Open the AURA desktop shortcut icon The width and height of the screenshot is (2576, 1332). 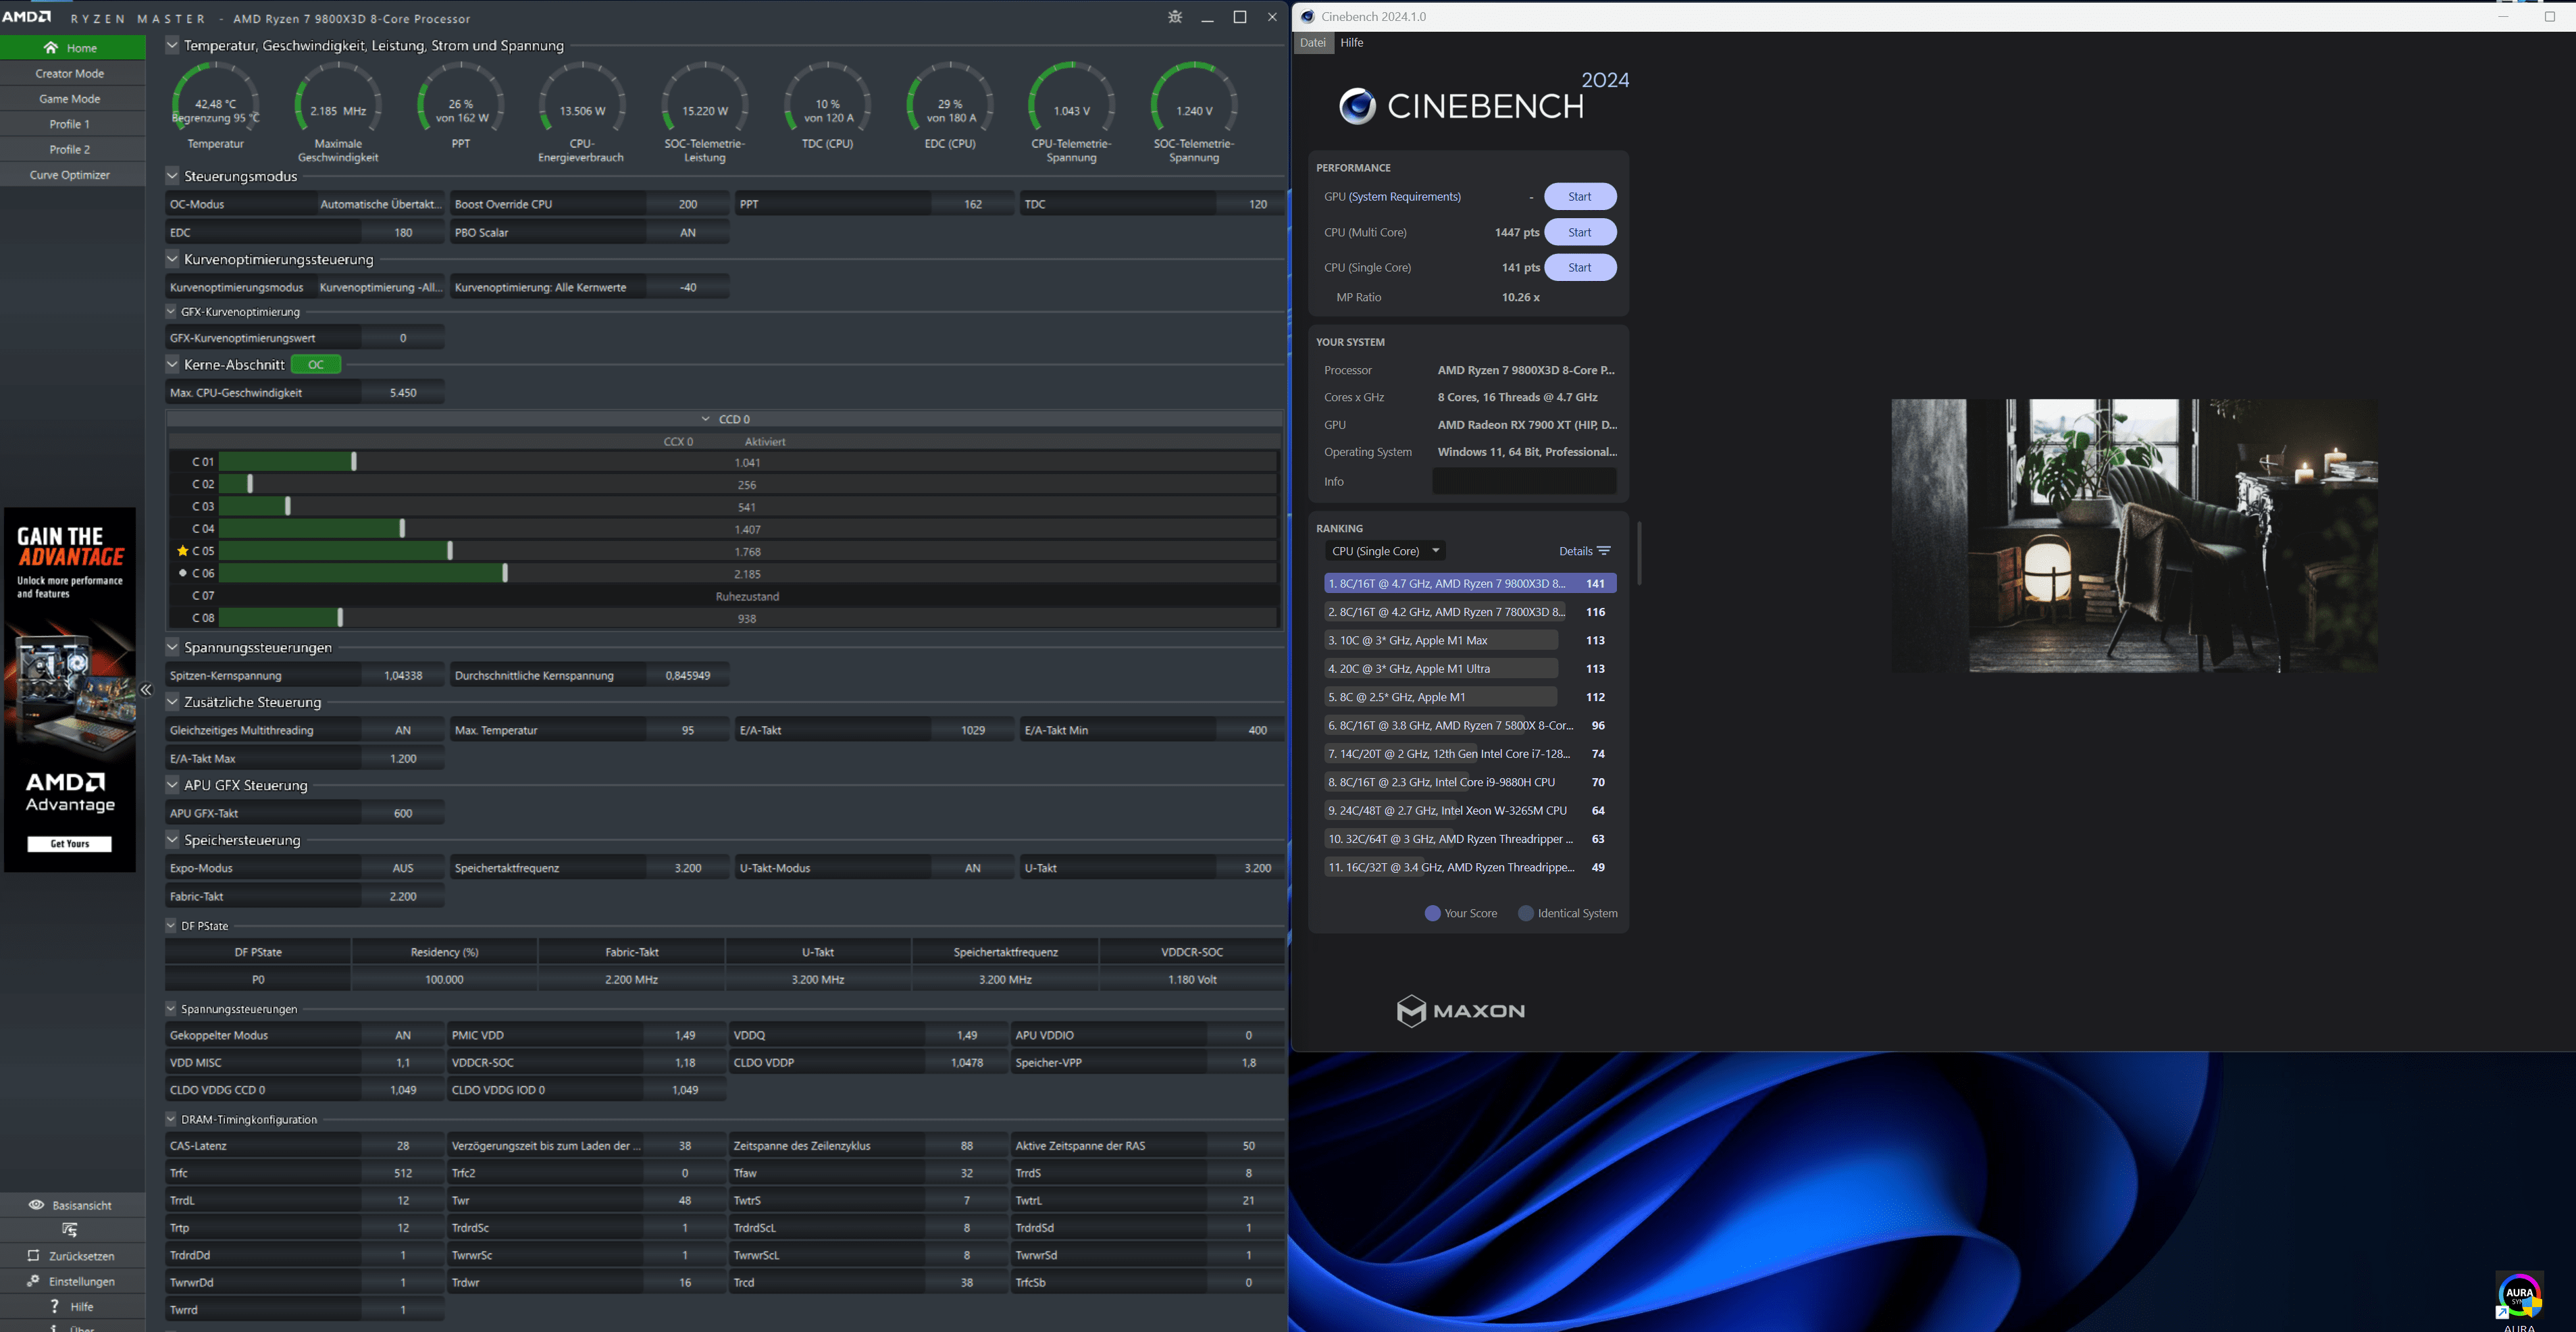click(2519, 1296)
